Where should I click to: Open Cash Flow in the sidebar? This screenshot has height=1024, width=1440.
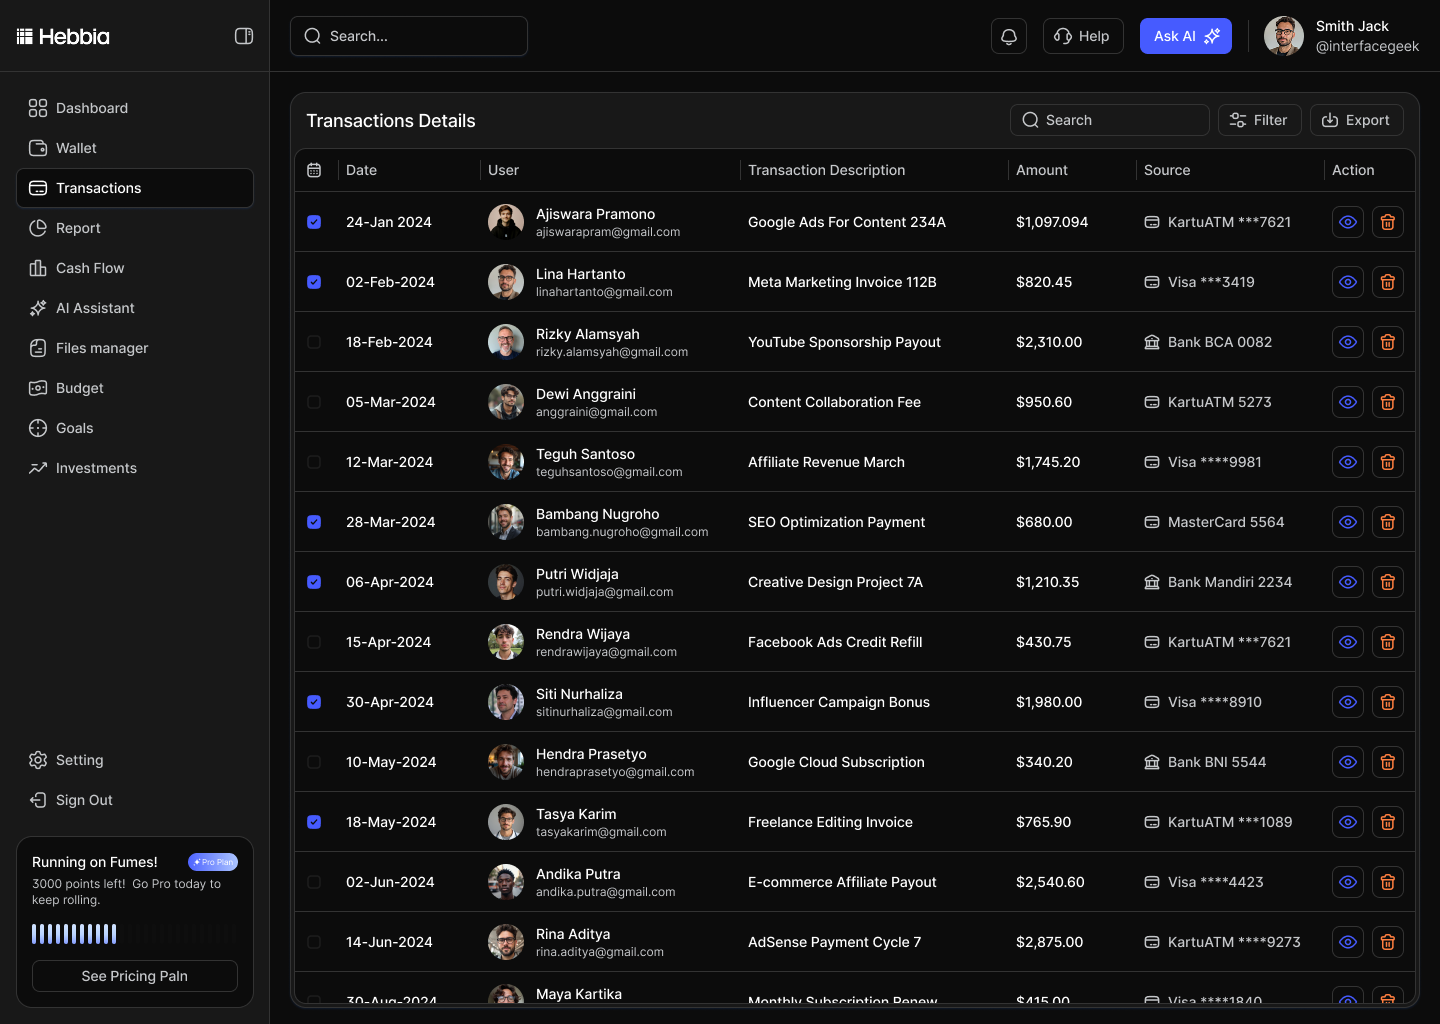[90, 268]
